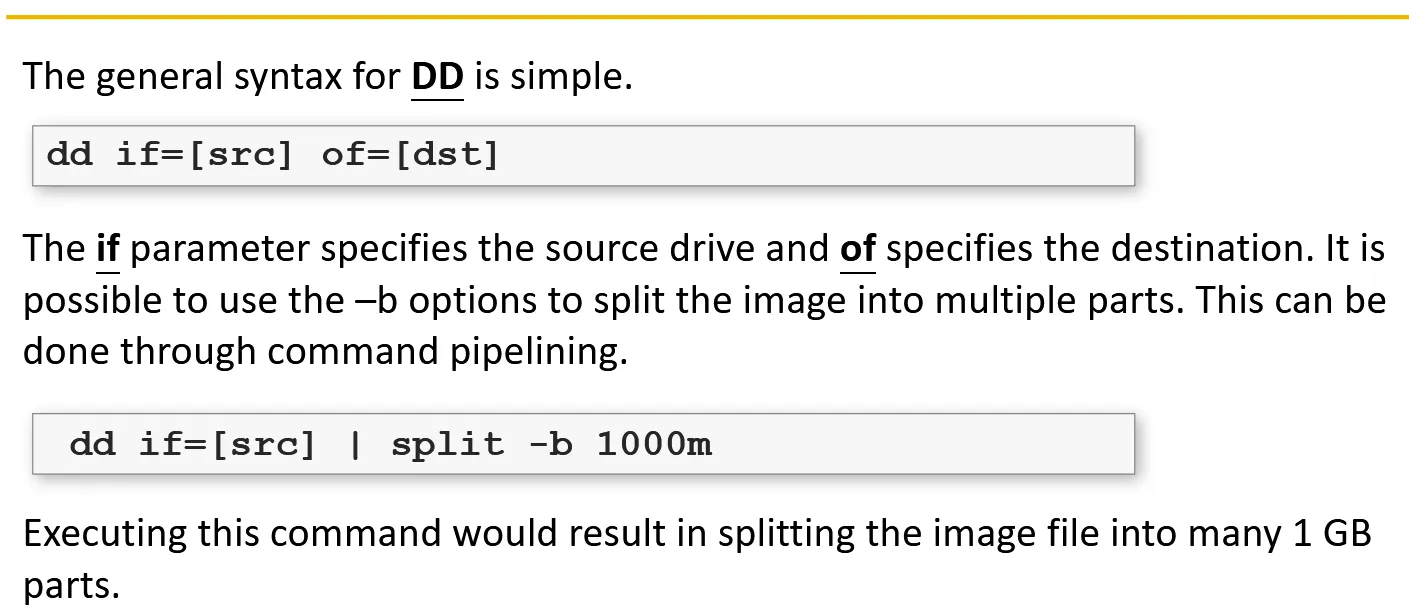Click the word 'split' in the second code box
The image size is (1409, 614).
point(447,444)
